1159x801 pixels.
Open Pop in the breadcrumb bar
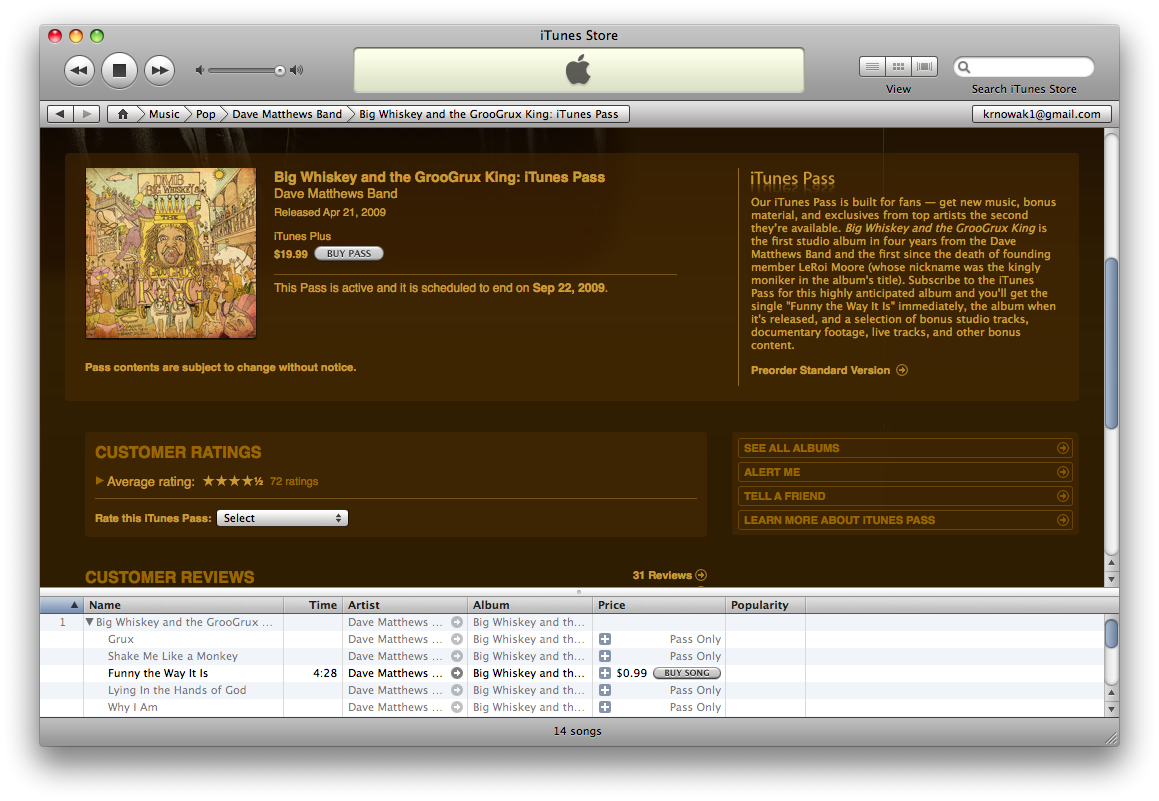[205, 114]
